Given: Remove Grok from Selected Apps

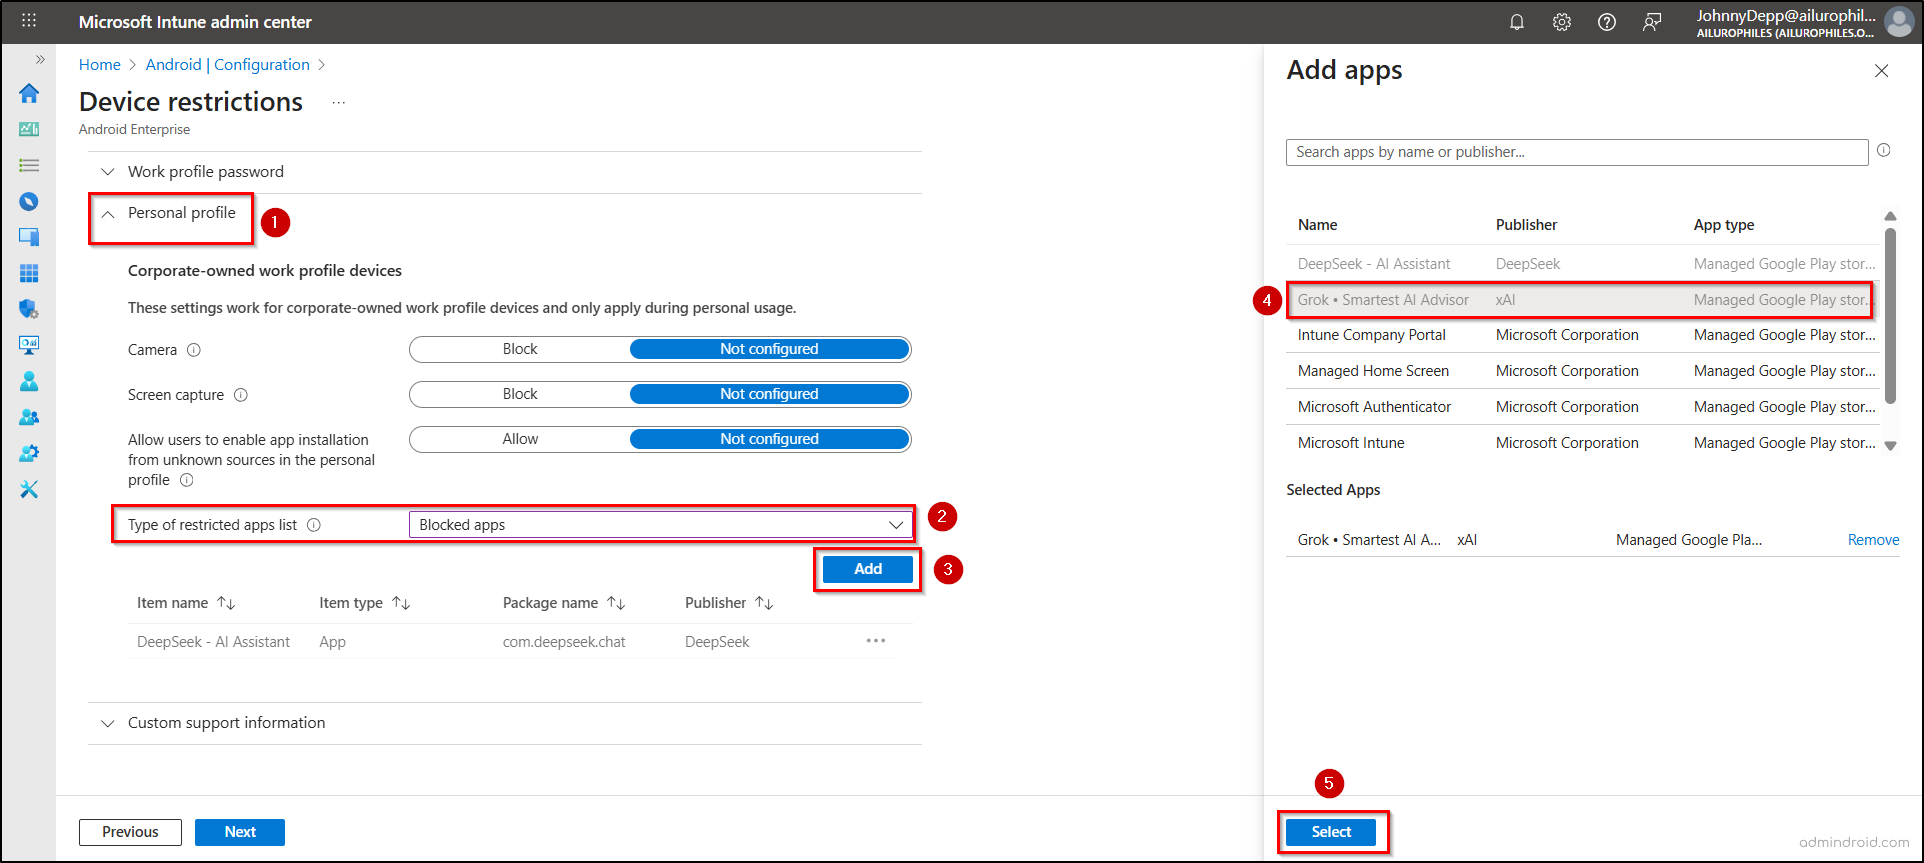Looking at the screenshot, I should tap(1872, 540).
